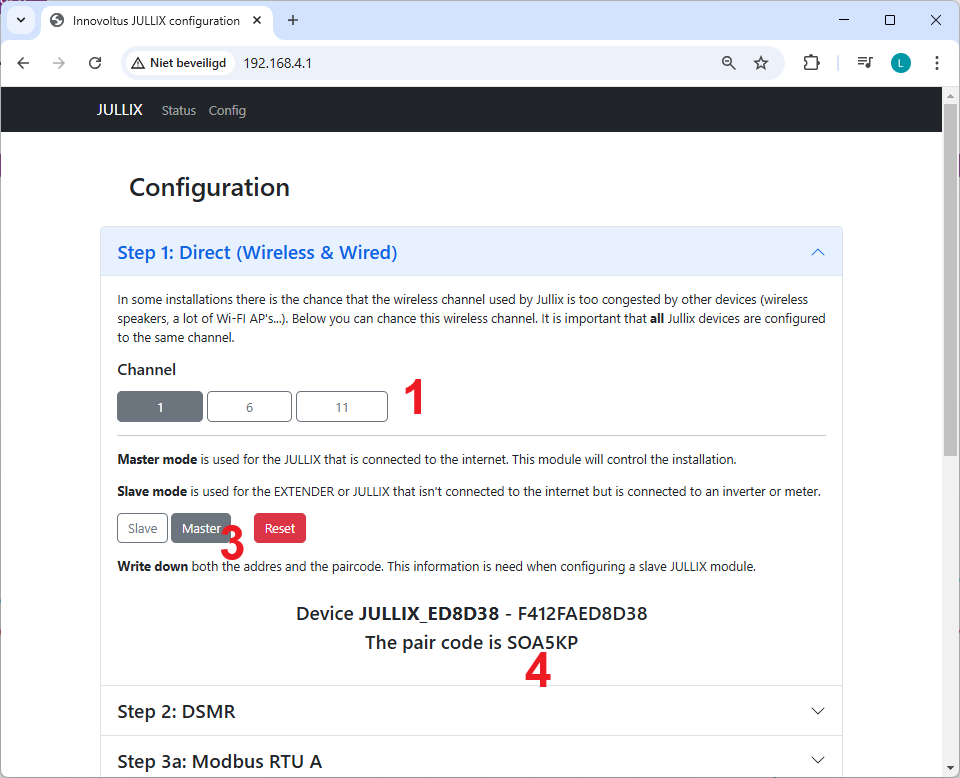Select wireless channel 1
The height and width of the screenshot is (778, 960).
160,407
